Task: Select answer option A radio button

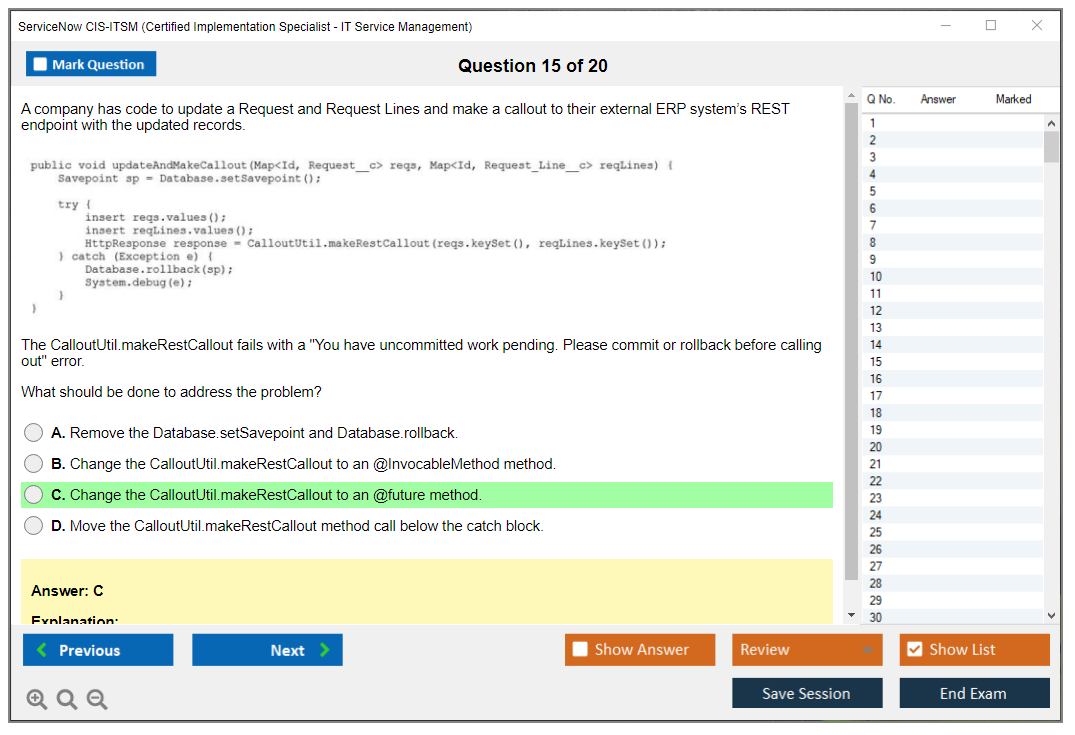Action: (34, 433)
